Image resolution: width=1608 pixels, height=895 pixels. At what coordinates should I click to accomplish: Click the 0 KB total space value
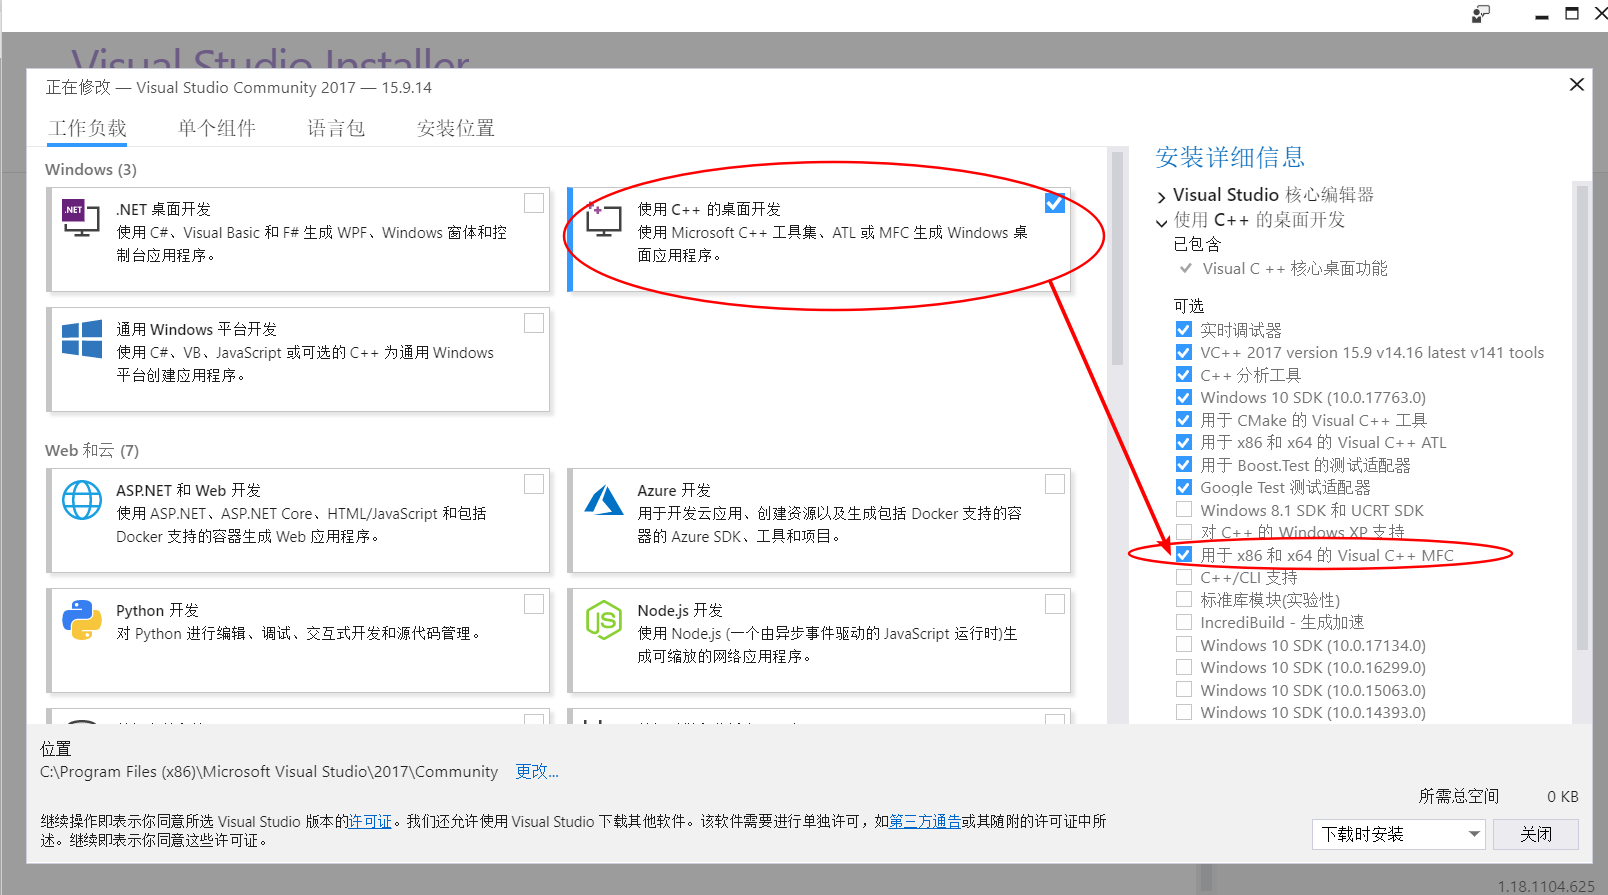tap(1563, 796)
